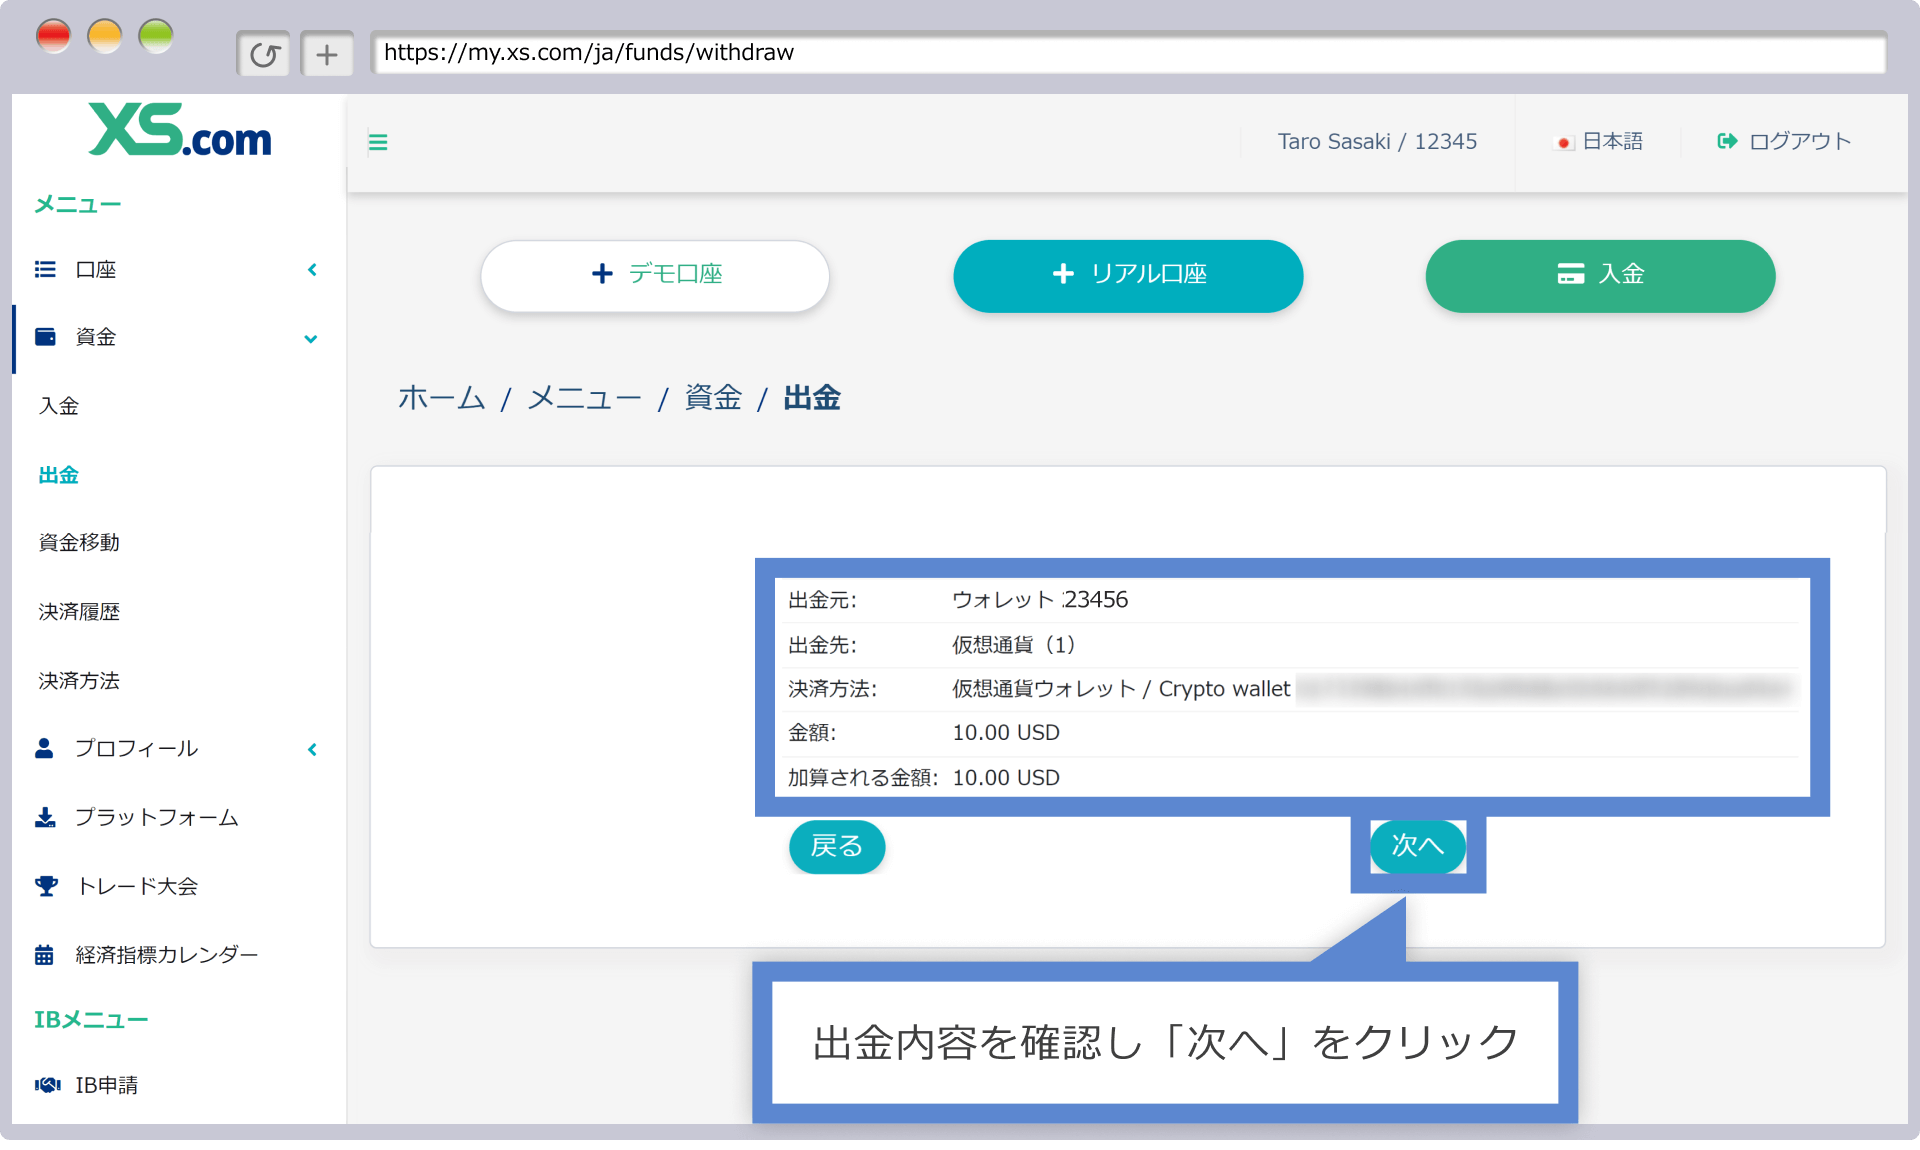
Task: Open 決済方法 in the sidebar
Action: point(79,681)
